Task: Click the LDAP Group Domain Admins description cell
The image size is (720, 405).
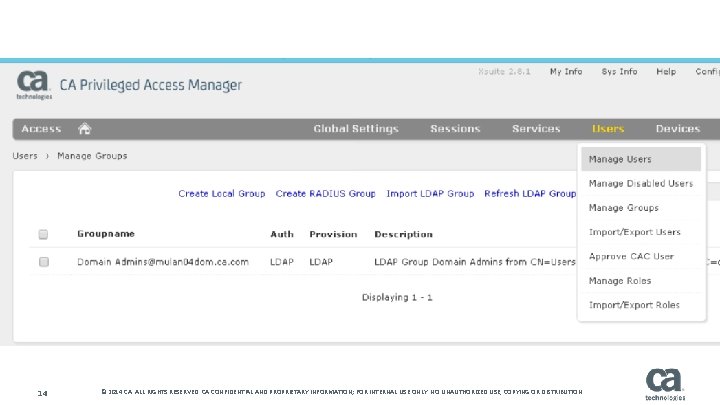Action: 475,262
